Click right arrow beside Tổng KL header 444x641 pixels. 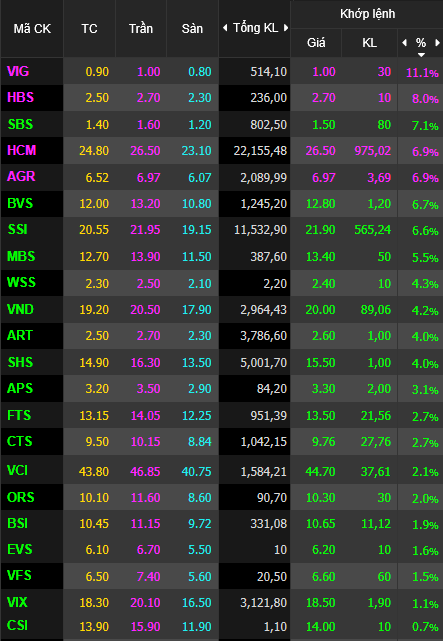click(x=286, y=28)
